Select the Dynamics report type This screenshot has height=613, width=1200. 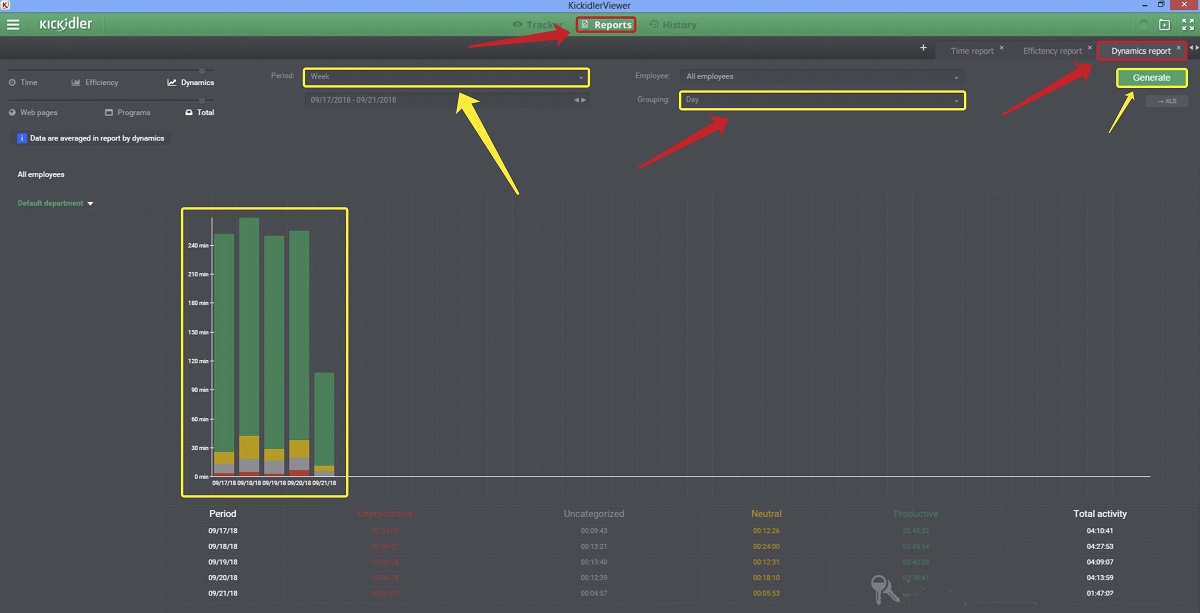(x=191, y=83)
